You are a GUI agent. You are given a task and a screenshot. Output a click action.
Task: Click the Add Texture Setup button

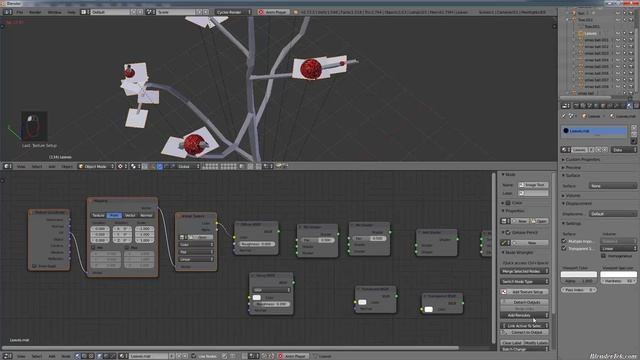pos(524,292)
